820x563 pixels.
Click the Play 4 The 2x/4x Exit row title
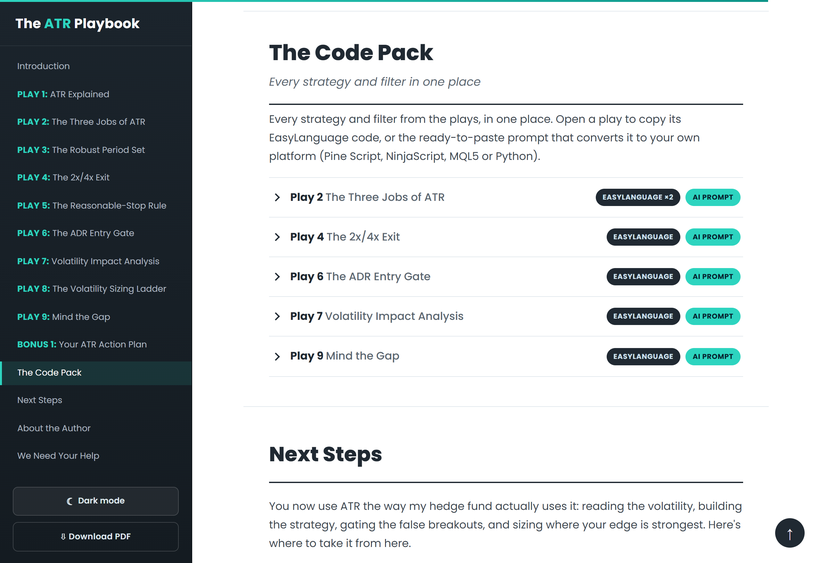coord(345,237)
